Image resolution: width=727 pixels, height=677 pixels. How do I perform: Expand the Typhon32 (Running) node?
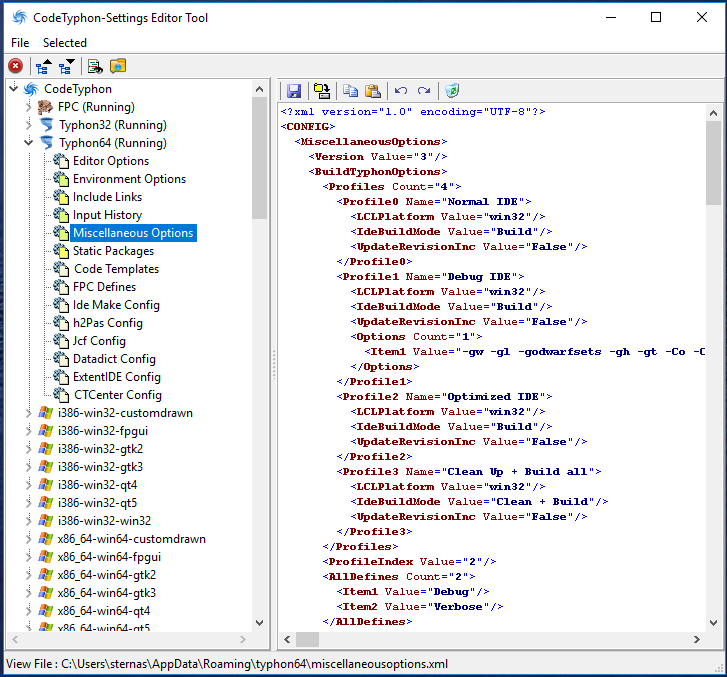pyautogui.click(x=29, y=125)
